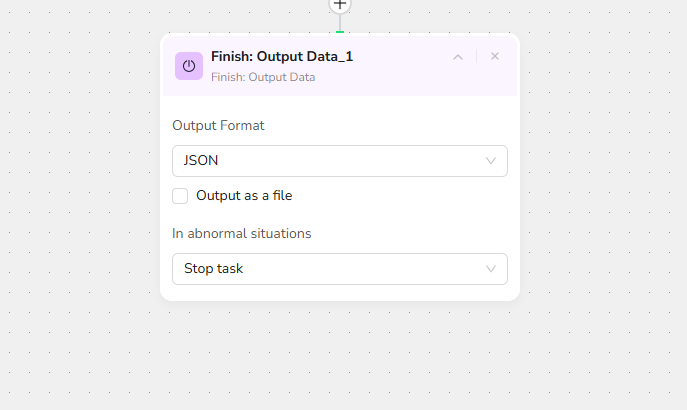Click the plus add-node button above the node

(340, 4)
